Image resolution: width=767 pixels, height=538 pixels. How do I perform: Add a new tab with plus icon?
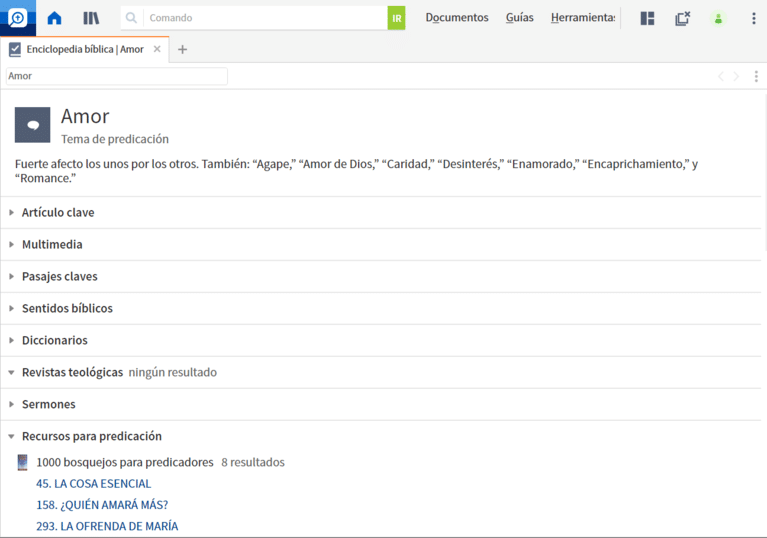point(182,49)
